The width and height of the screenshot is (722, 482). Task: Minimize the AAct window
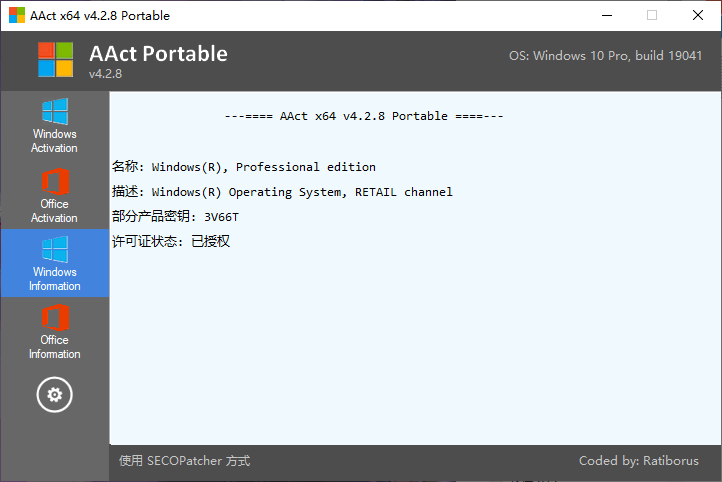606,15
